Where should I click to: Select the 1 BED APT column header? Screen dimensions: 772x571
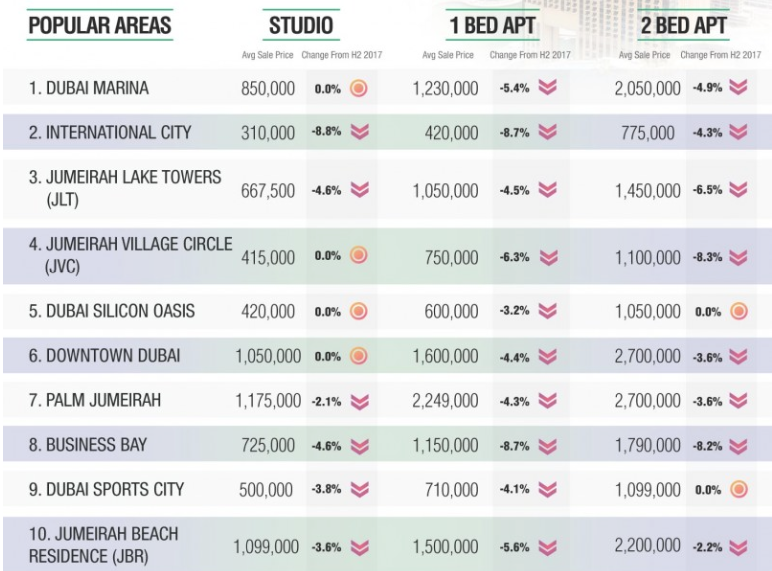(495, 25)
